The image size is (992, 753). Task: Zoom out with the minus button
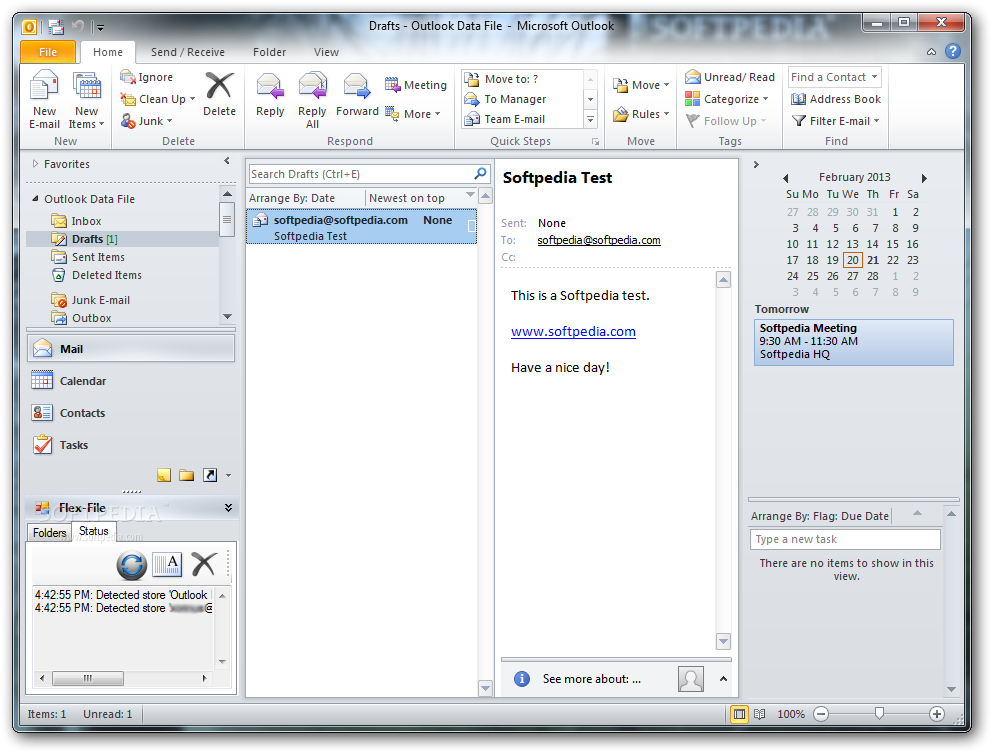point(821,714)
